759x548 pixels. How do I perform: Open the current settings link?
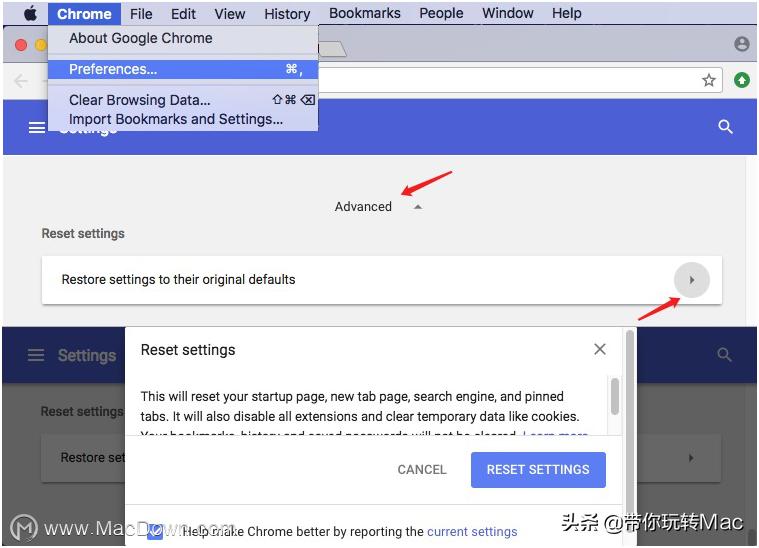(x=472, y=532)
